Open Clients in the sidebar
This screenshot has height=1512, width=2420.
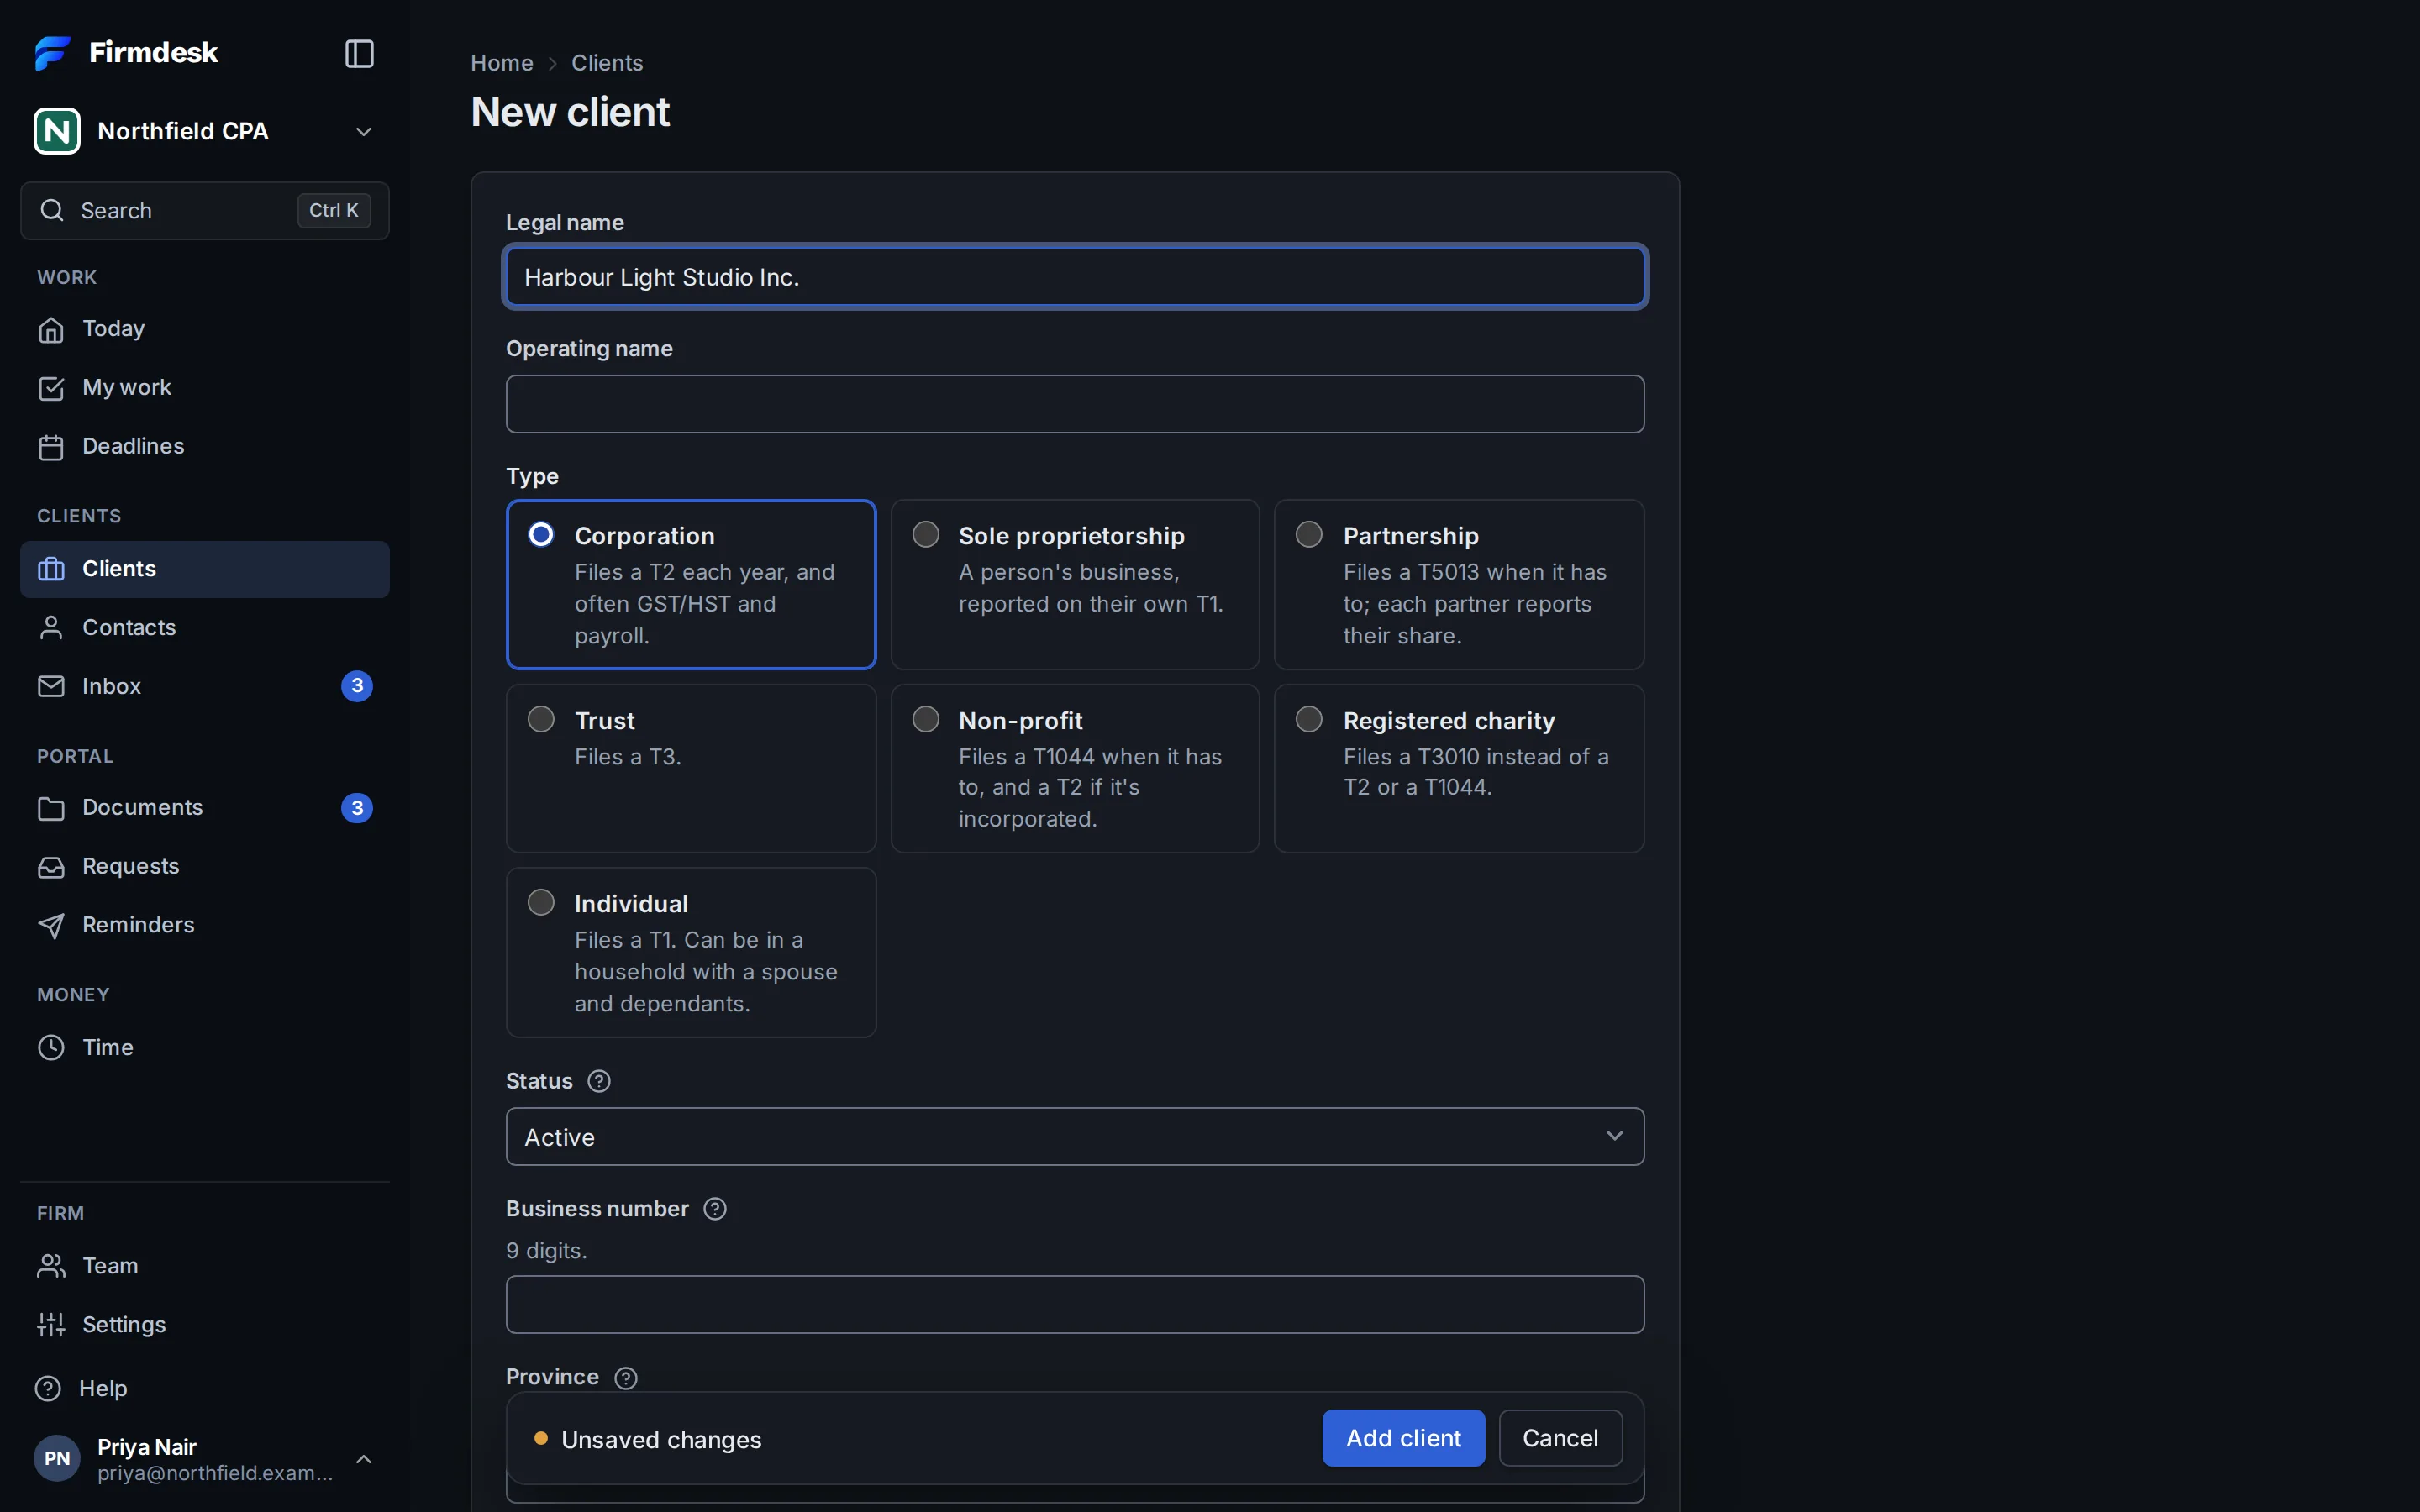205,569
